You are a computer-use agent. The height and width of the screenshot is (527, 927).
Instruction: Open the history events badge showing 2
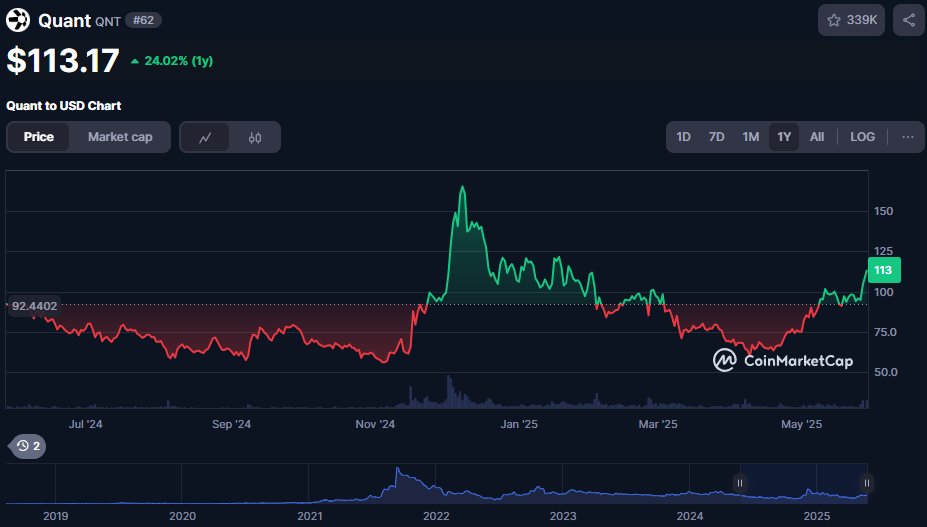point(28,446)
